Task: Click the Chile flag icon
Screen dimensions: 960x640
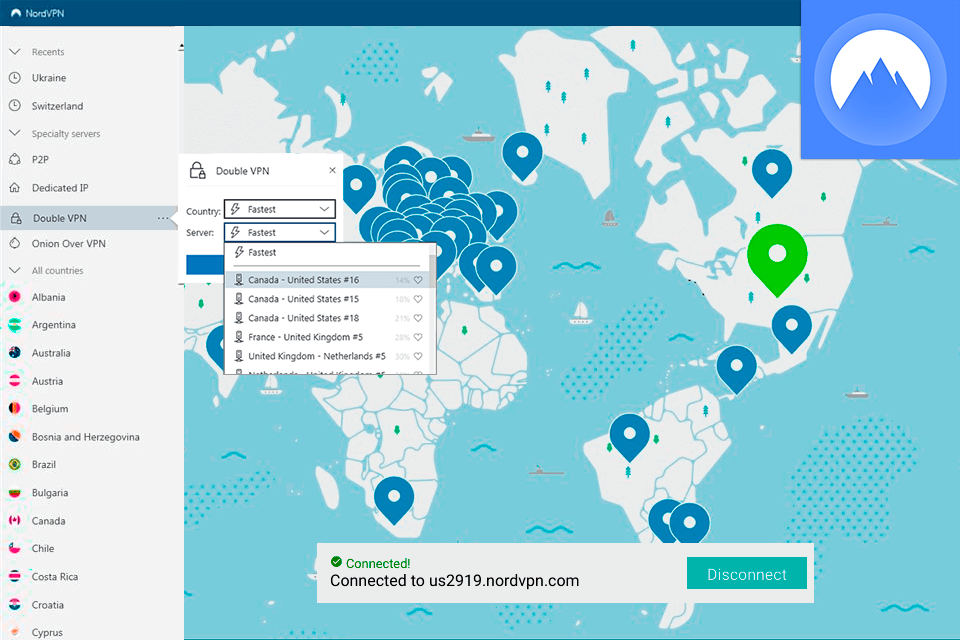Action: (x=15, y=548)
